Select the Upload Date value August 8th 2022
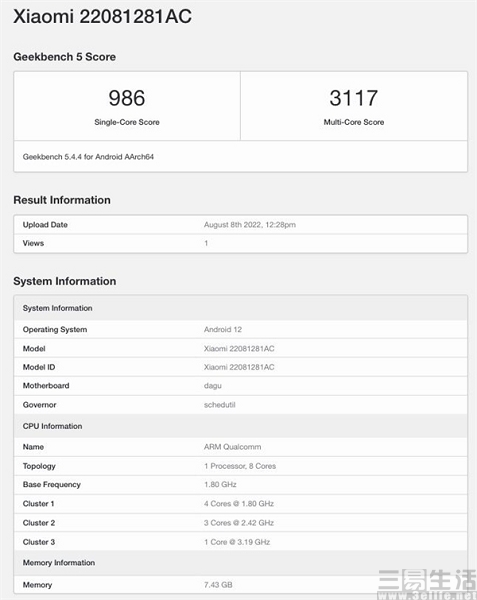Screen dimensions: 477x600 point(250,225)
